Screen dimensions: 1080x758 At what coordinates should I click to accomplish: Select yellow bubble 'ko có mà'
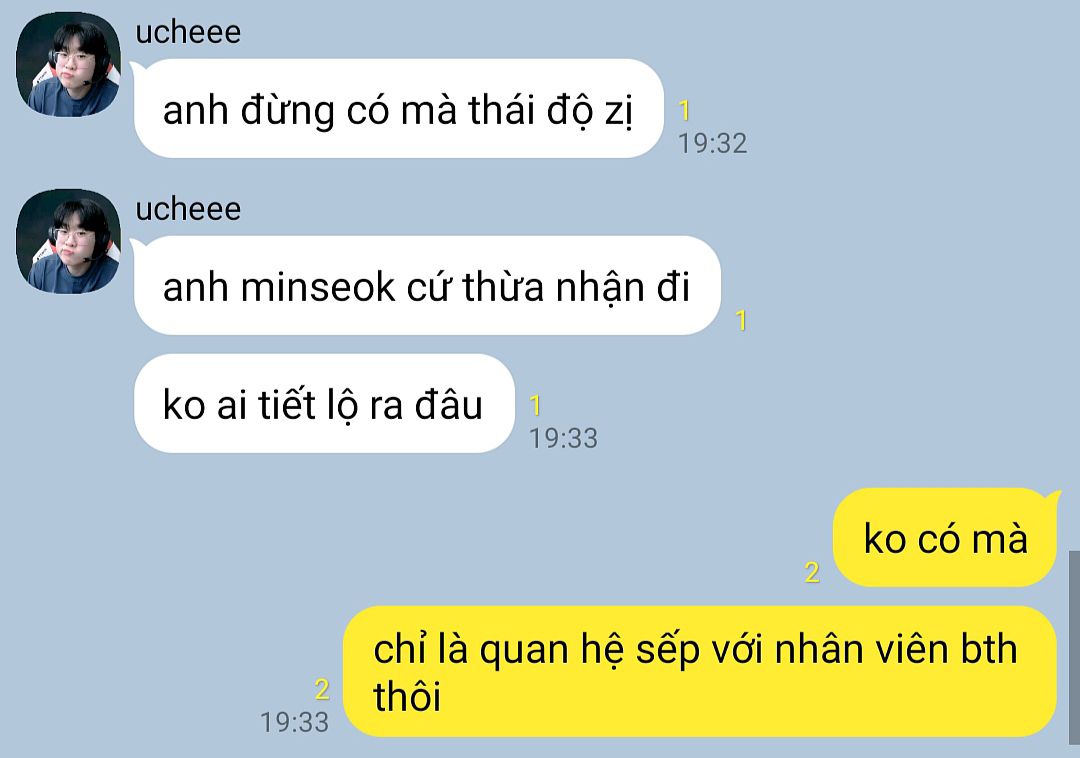point(945,538)
